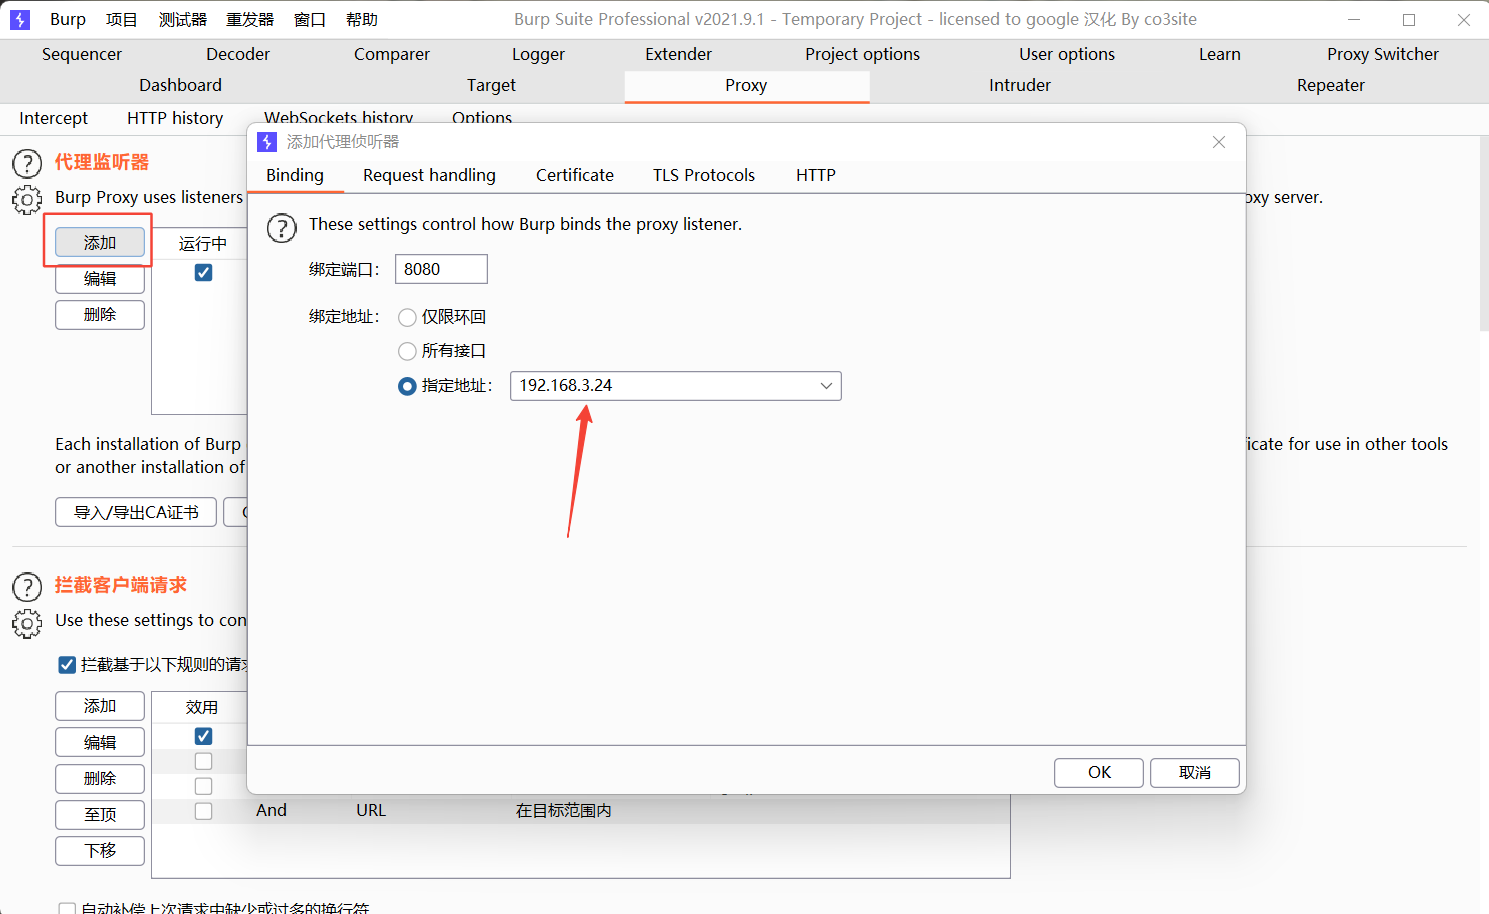This screenshot has height=914, width=1489.
Task: Click 删除 button in interception rules
Action: tap(100, 778)
